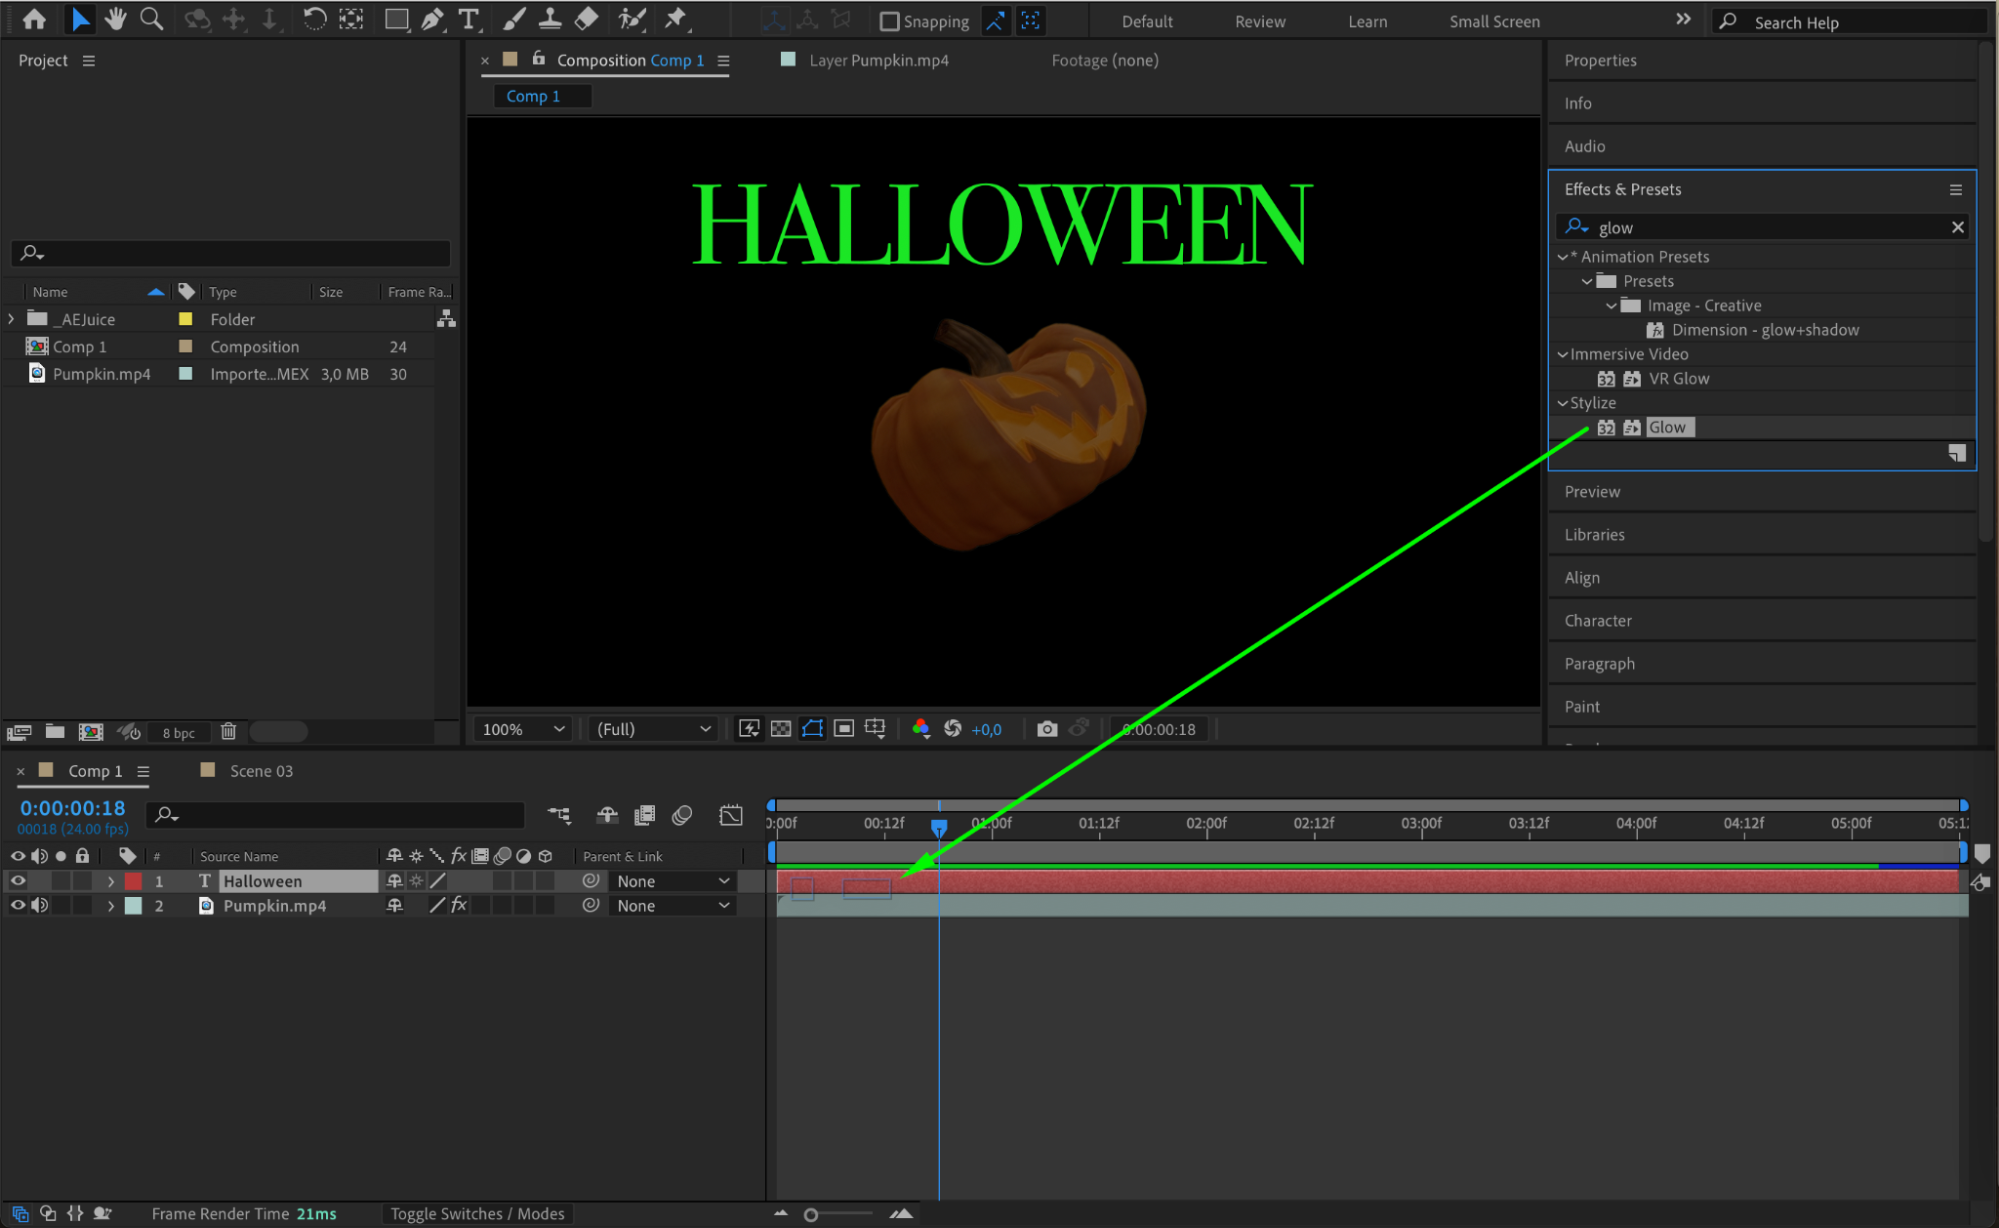The width and height of the screenshot is (1999, 1228).
Task: Switch to the Scene 03 timeline tab
Action: coord(260,771)
